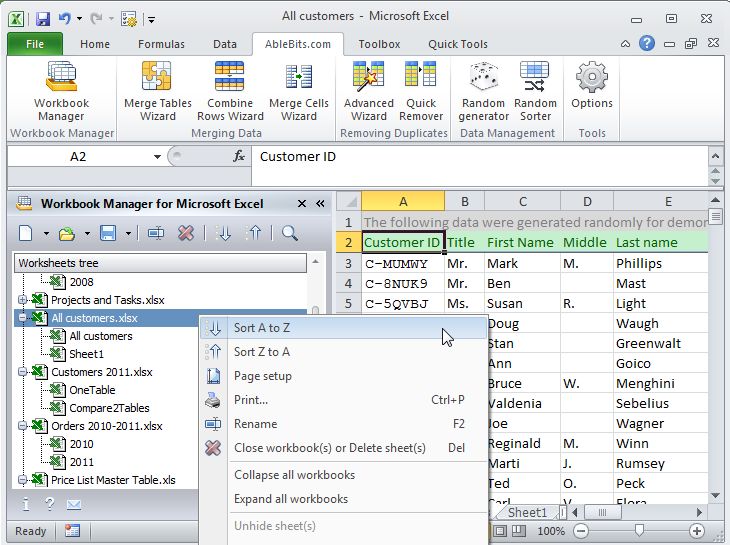730x545 pixels.
Task: Click the magnifier search icon in Workbook Manager
Action: coord(290,233)
